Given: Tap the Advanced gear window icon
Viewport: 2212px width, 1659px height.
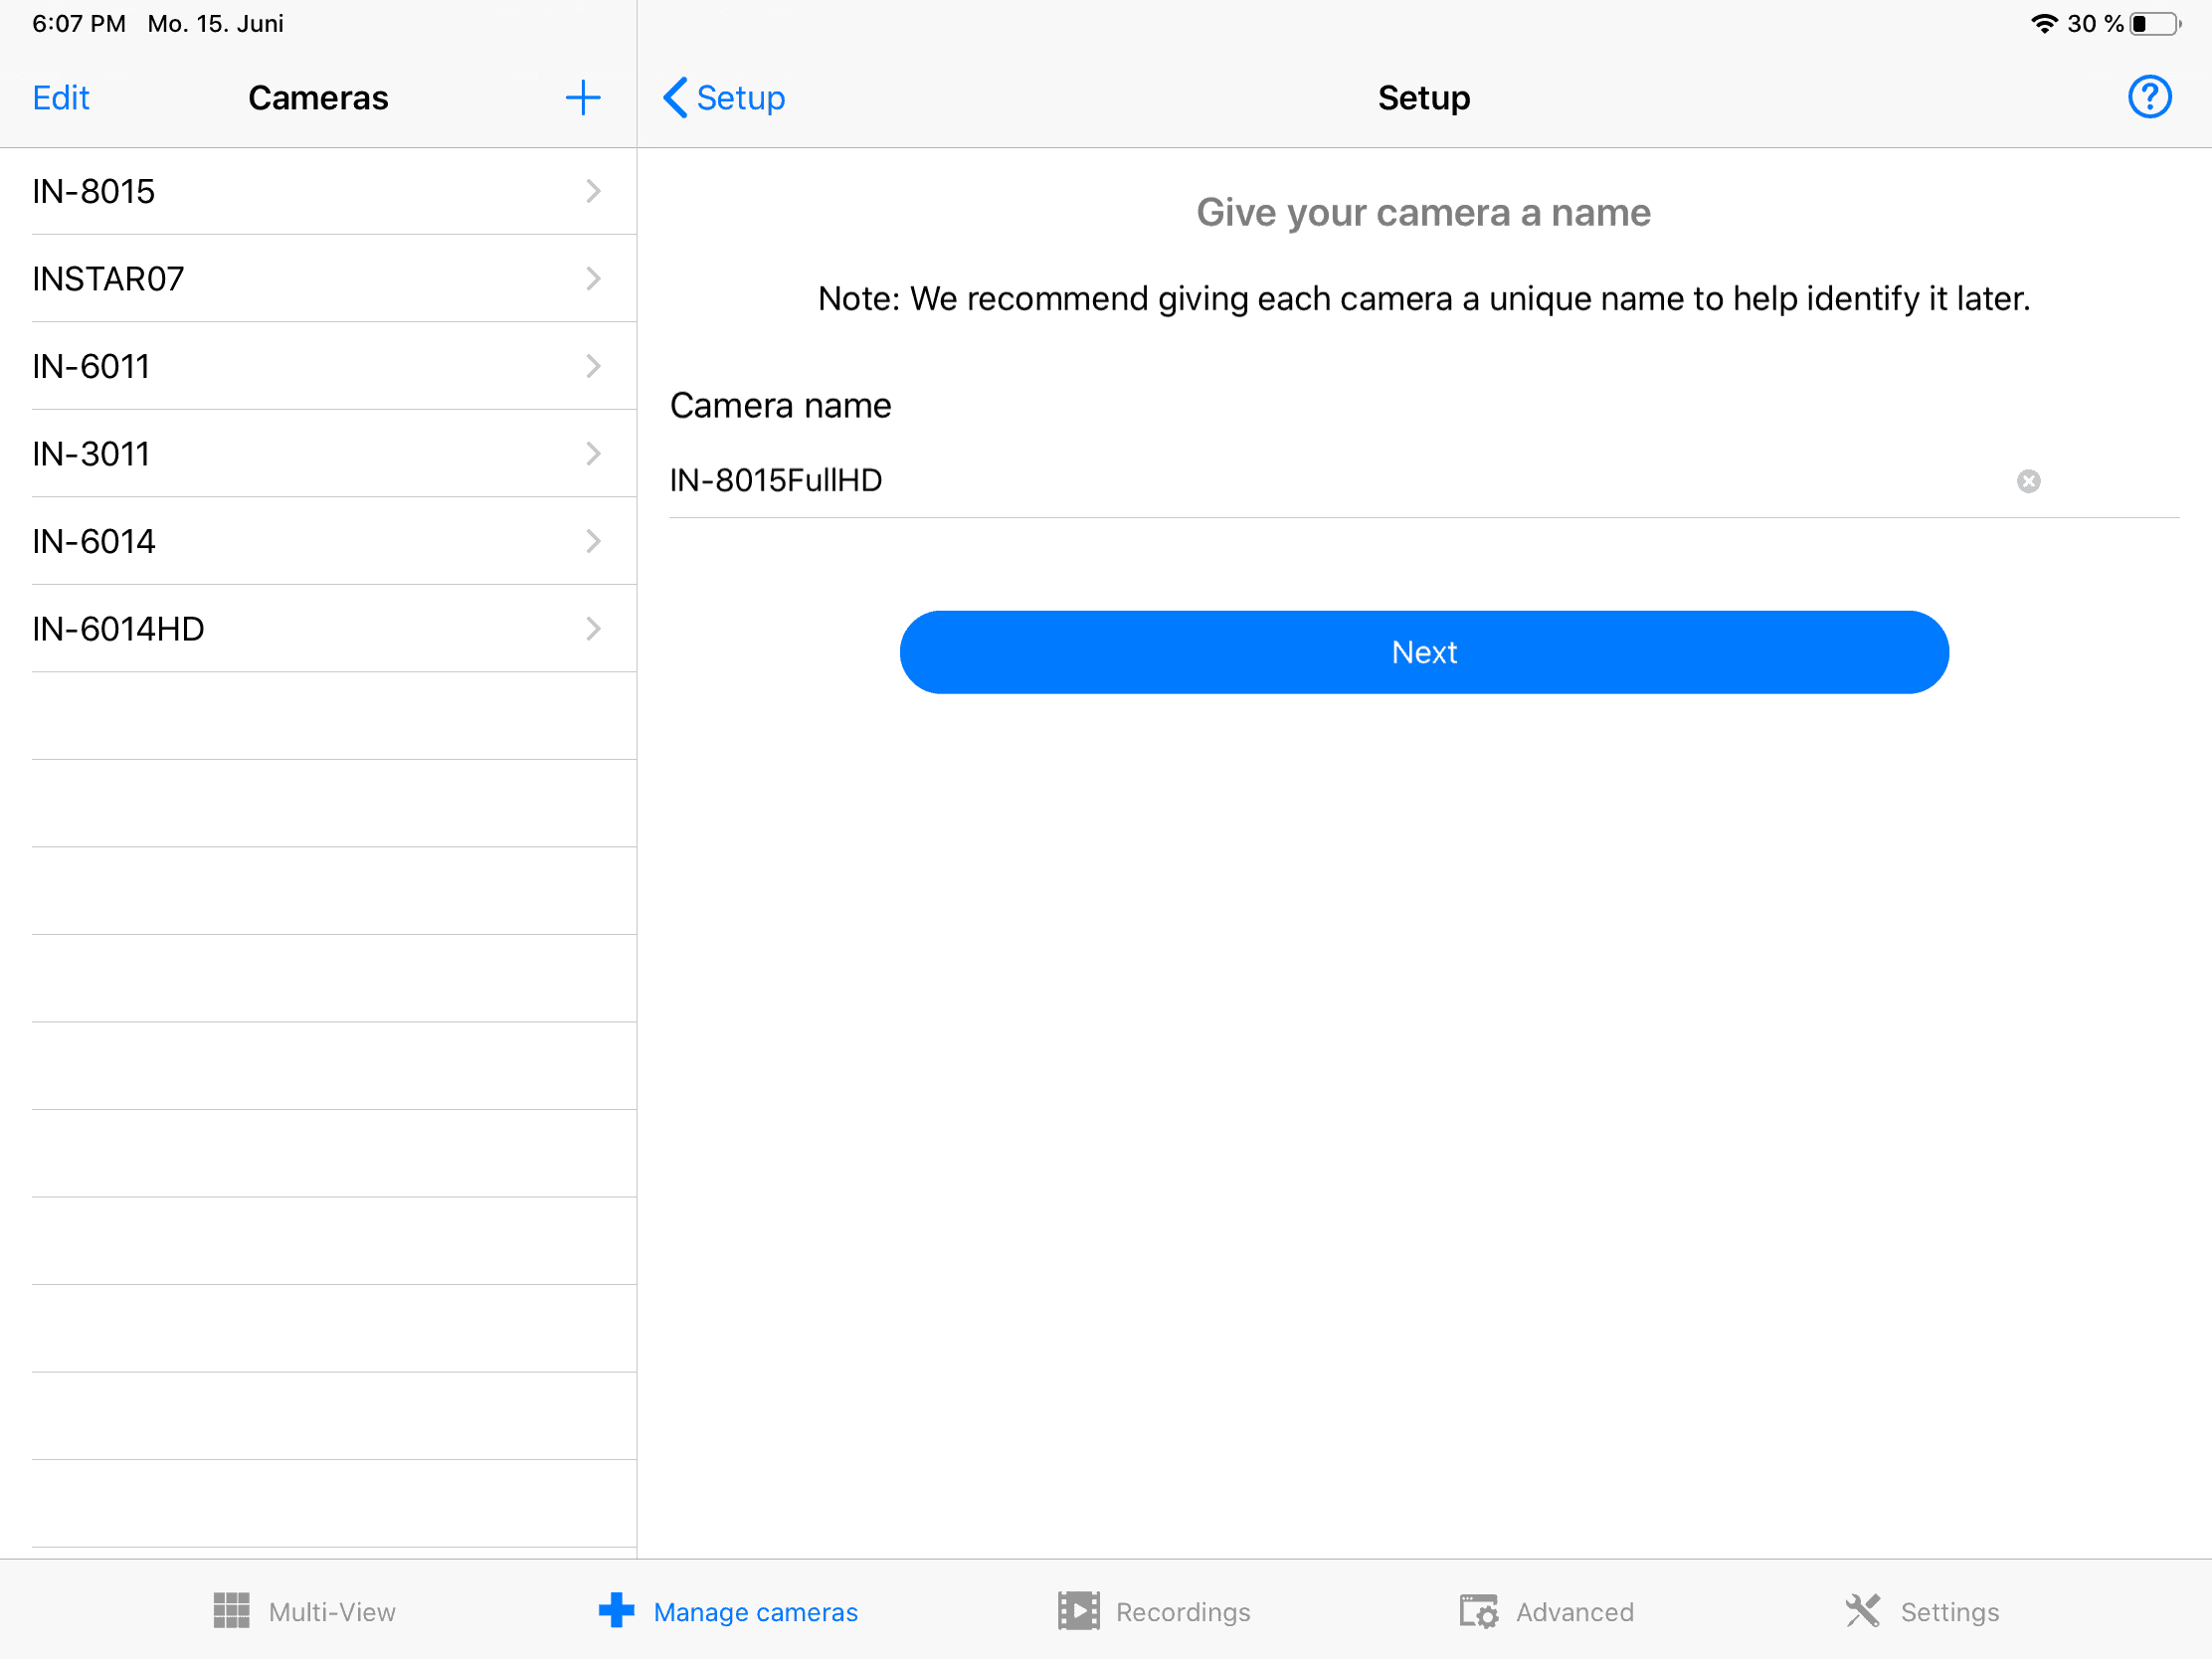Looking at the screenshot, I should [x=1477, y=1611].
